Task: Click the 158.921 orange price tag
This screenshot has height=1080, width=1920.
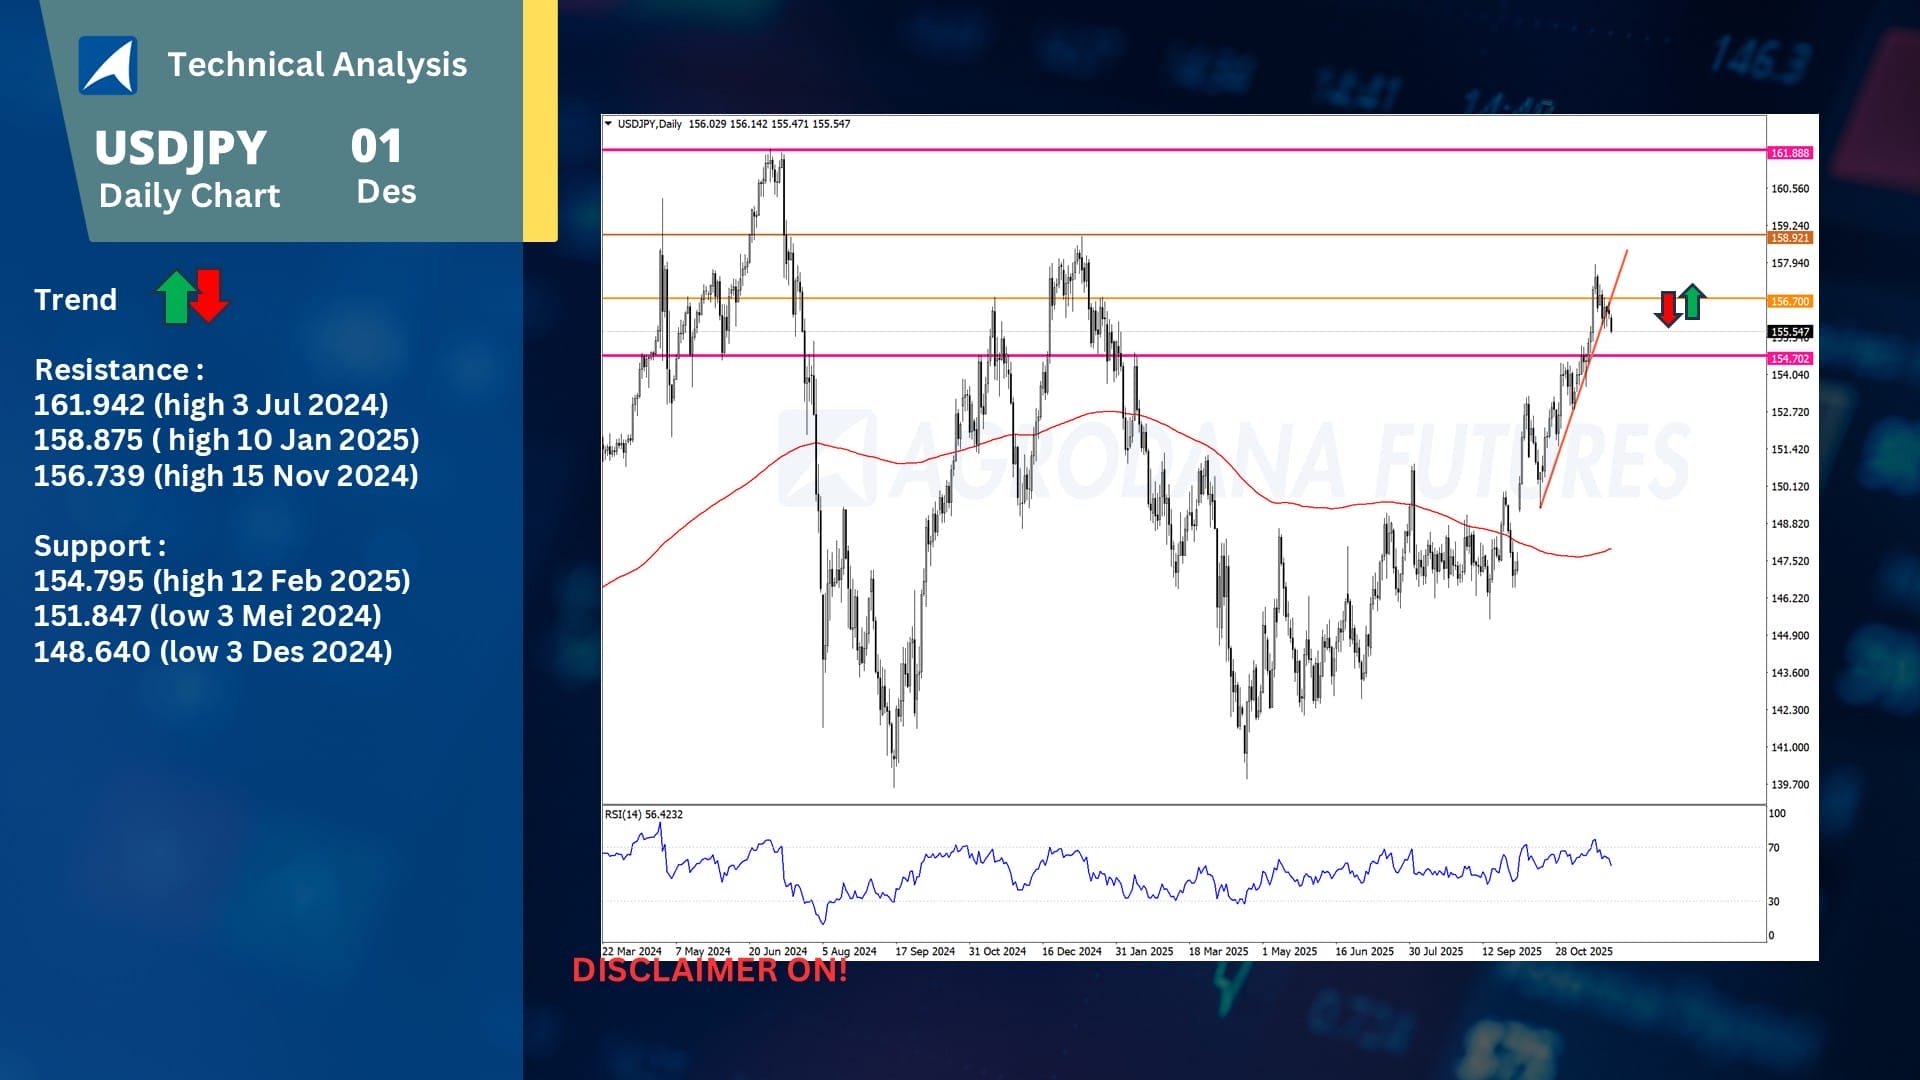Action: [1790, 238]
